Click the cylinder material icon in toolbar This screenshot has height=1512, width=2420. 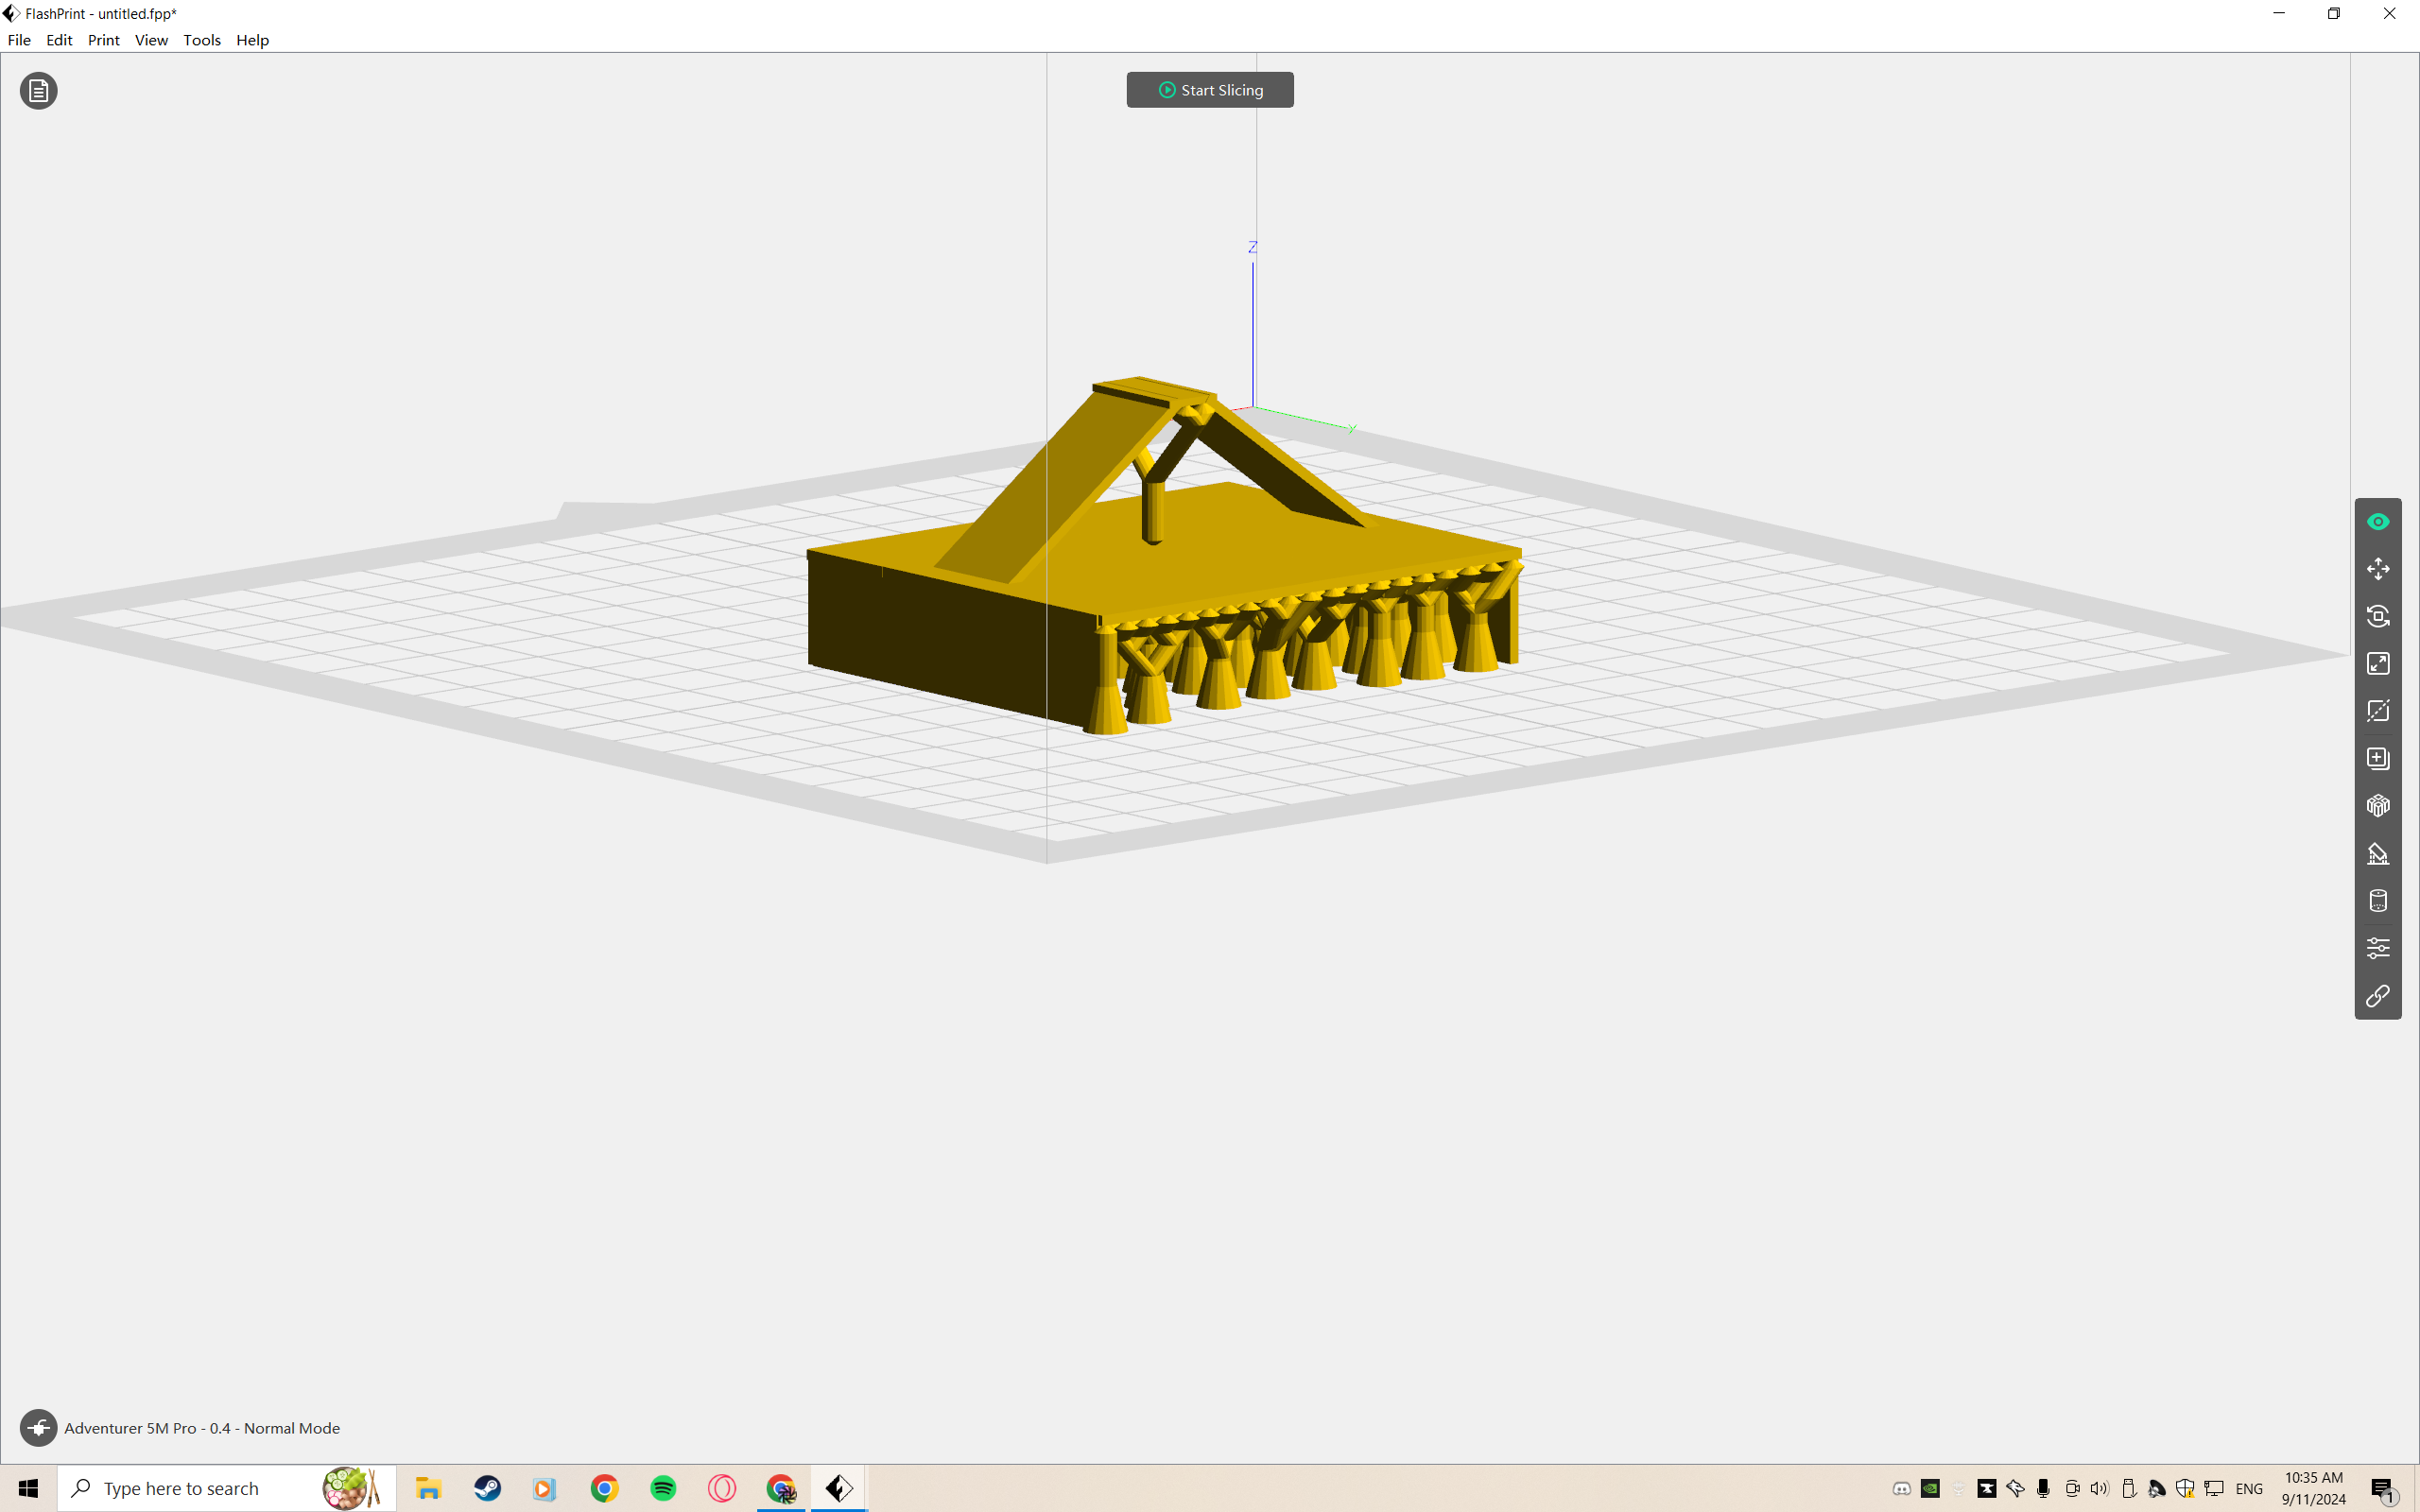[2378, 901]
